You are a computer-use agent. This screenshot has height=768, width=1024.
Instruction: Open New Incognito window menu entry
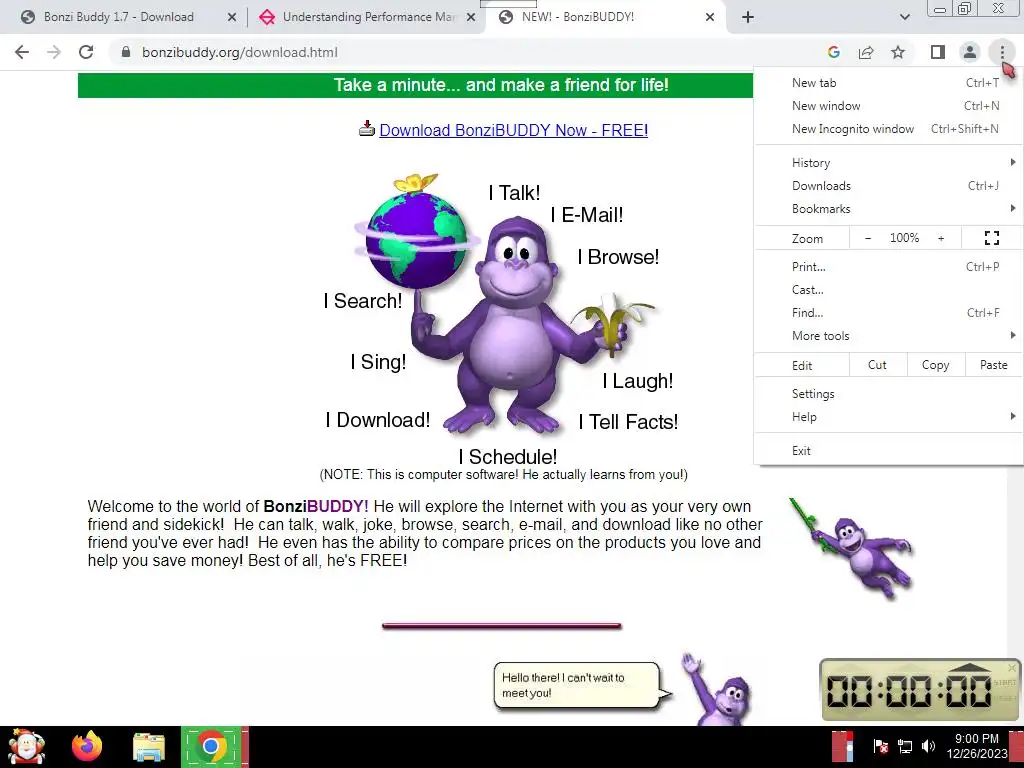click(x=888, y=129)
